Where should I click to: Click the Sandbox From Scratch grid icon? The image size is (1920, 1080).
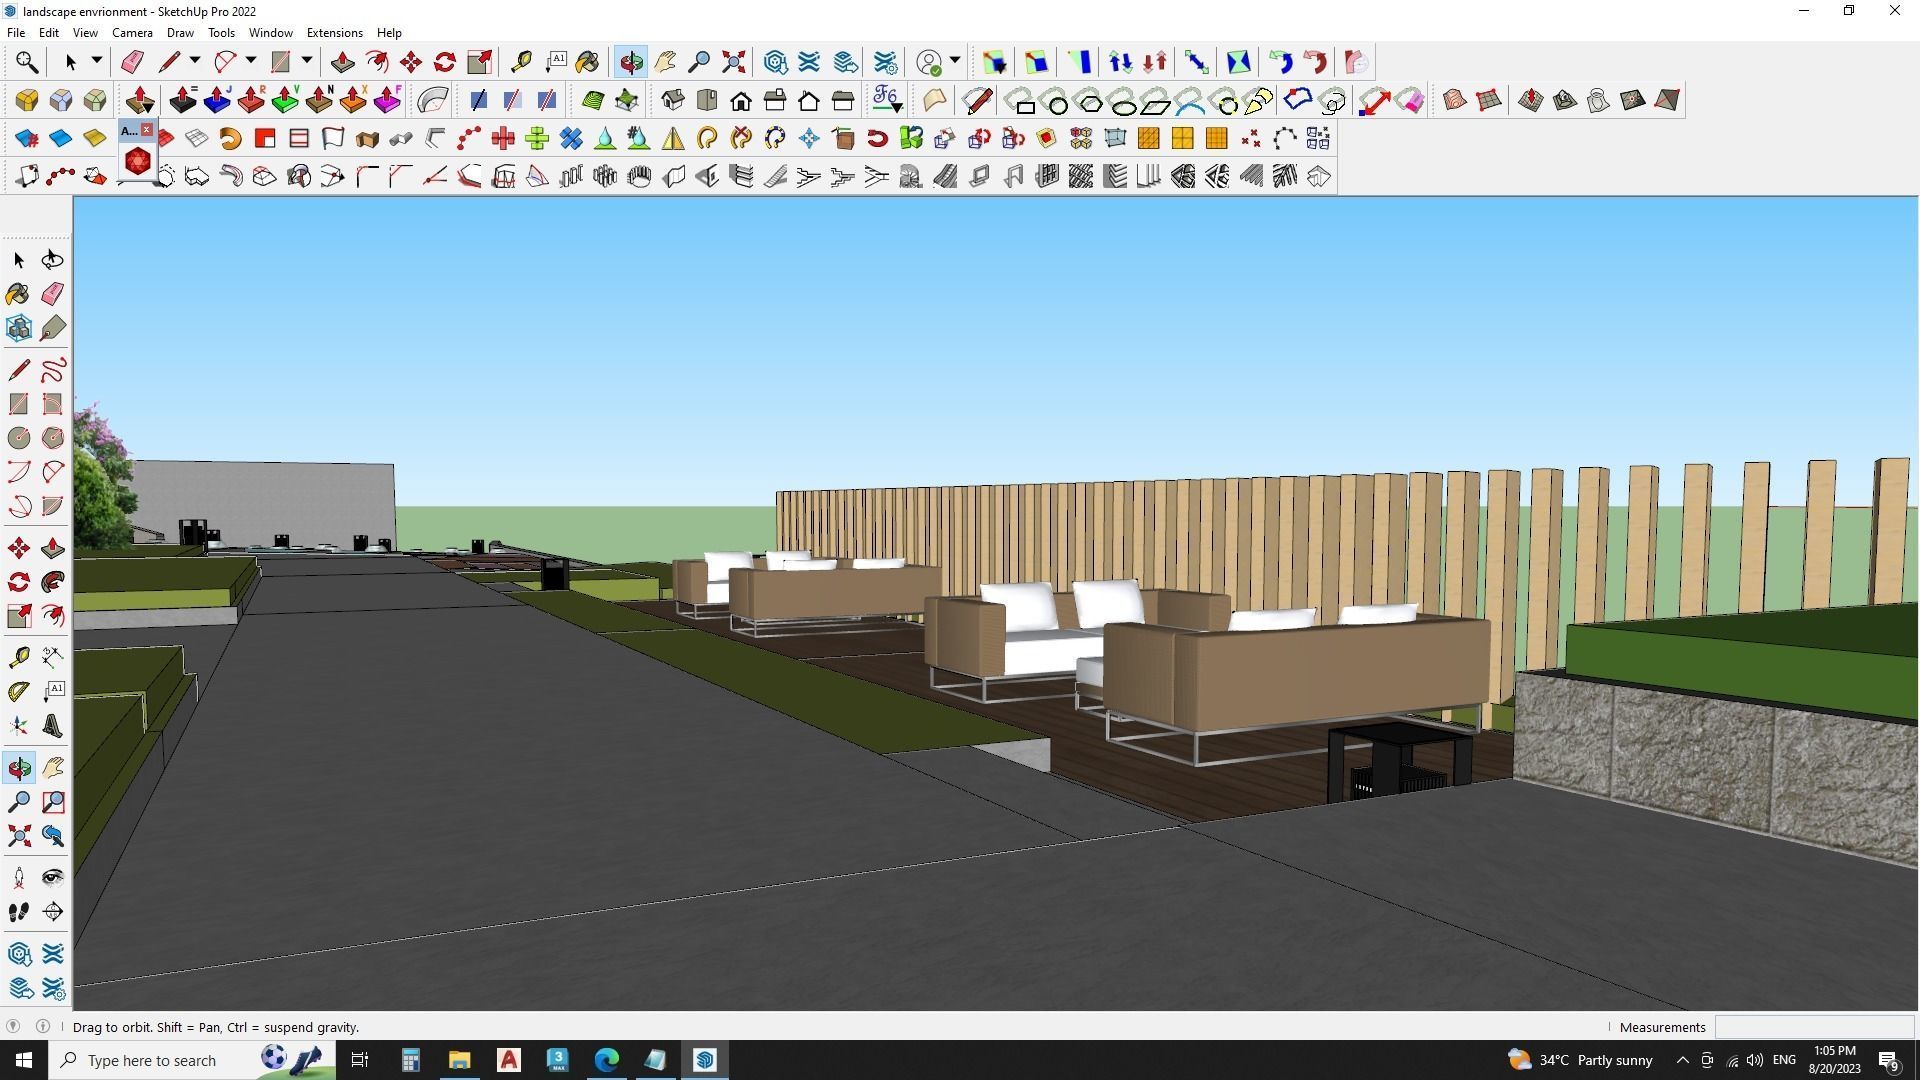coord(1489,100)
